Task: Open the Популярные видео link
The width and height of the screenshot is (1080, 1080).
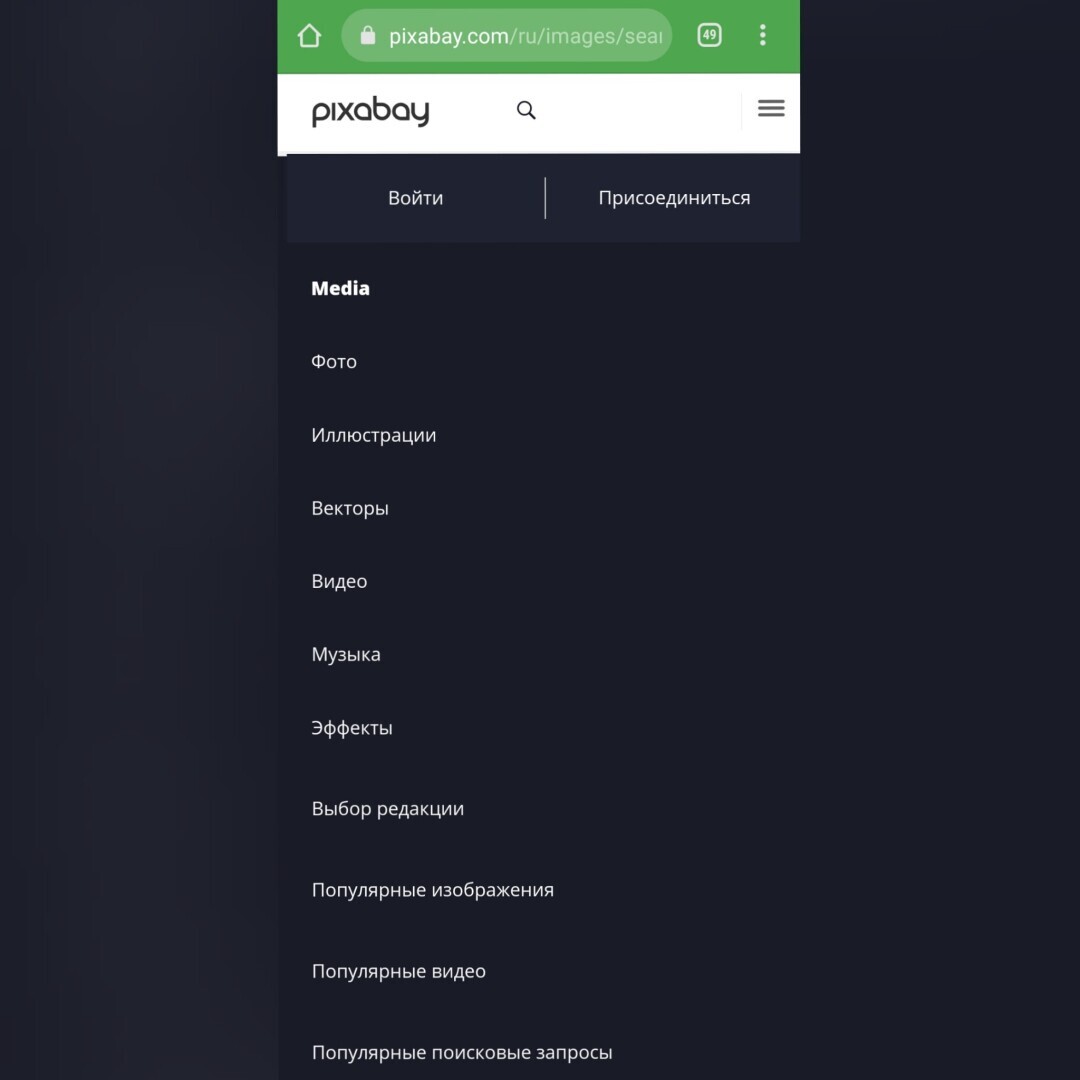Action: [399, 971]
